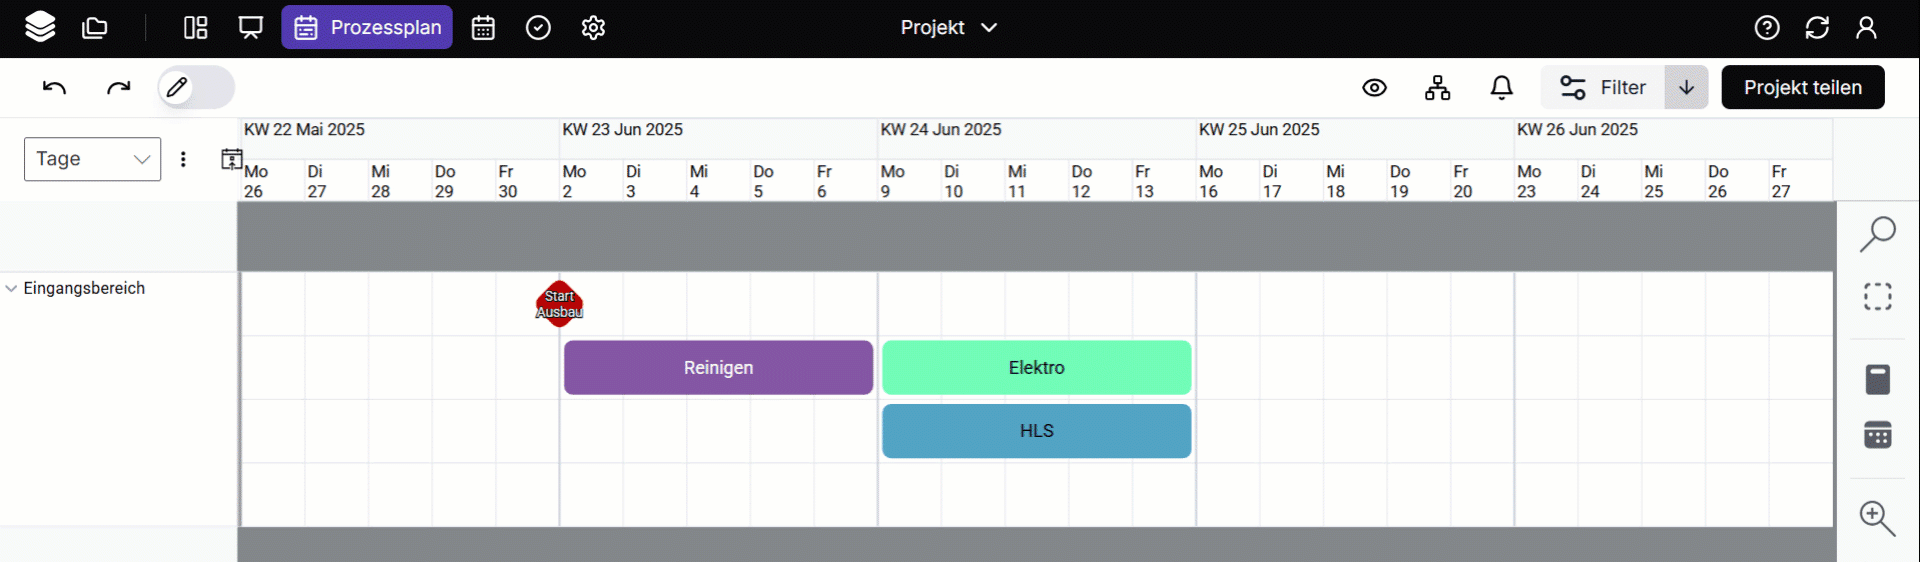The height and width of the screenshot is (562, 1920).
Task: Activate the dashed selection box tool
Action: (x=1877, y=297)
